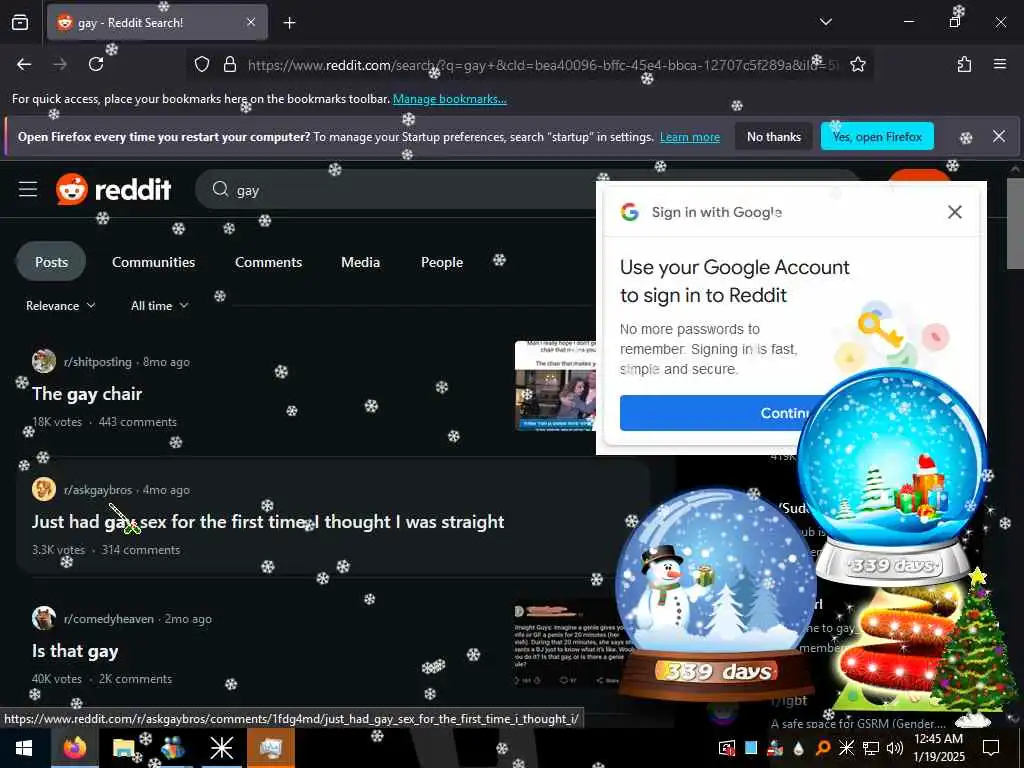Expand the All time filter dropdown

[159, 306]
